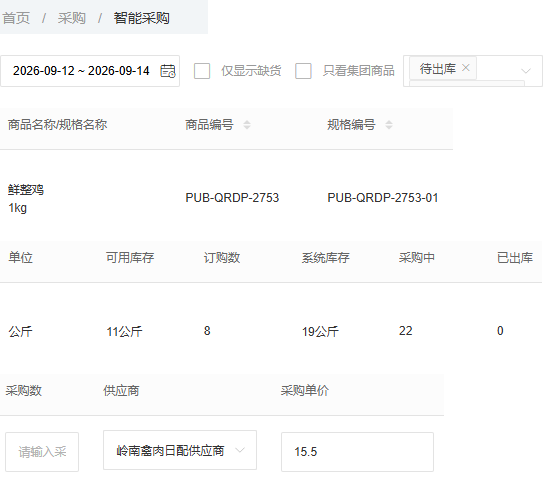Viewport: 546px width, 489px height.
Task: Select the ordered quantity 8
Action: click(x=207, y=331)
